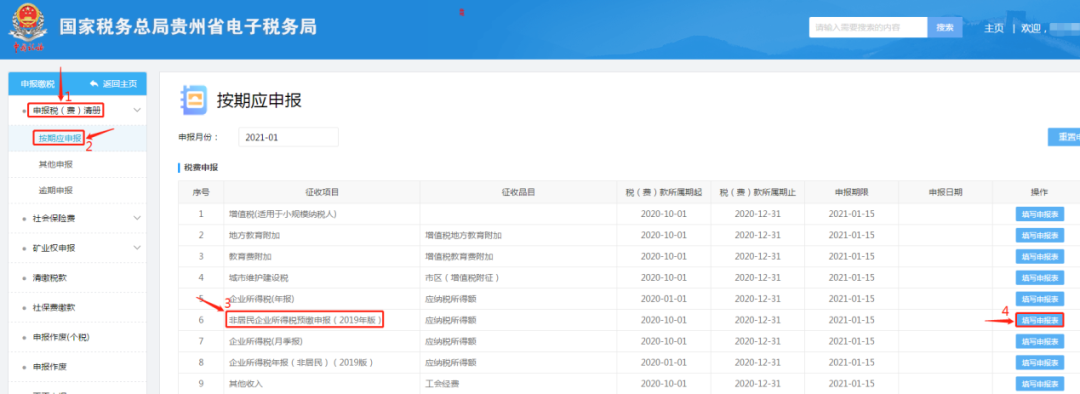The width and height of the screenshot is (1080, 394).
Task: Click 填写申报表 for 地方教育附加 row
Action: click(1039, 236)
